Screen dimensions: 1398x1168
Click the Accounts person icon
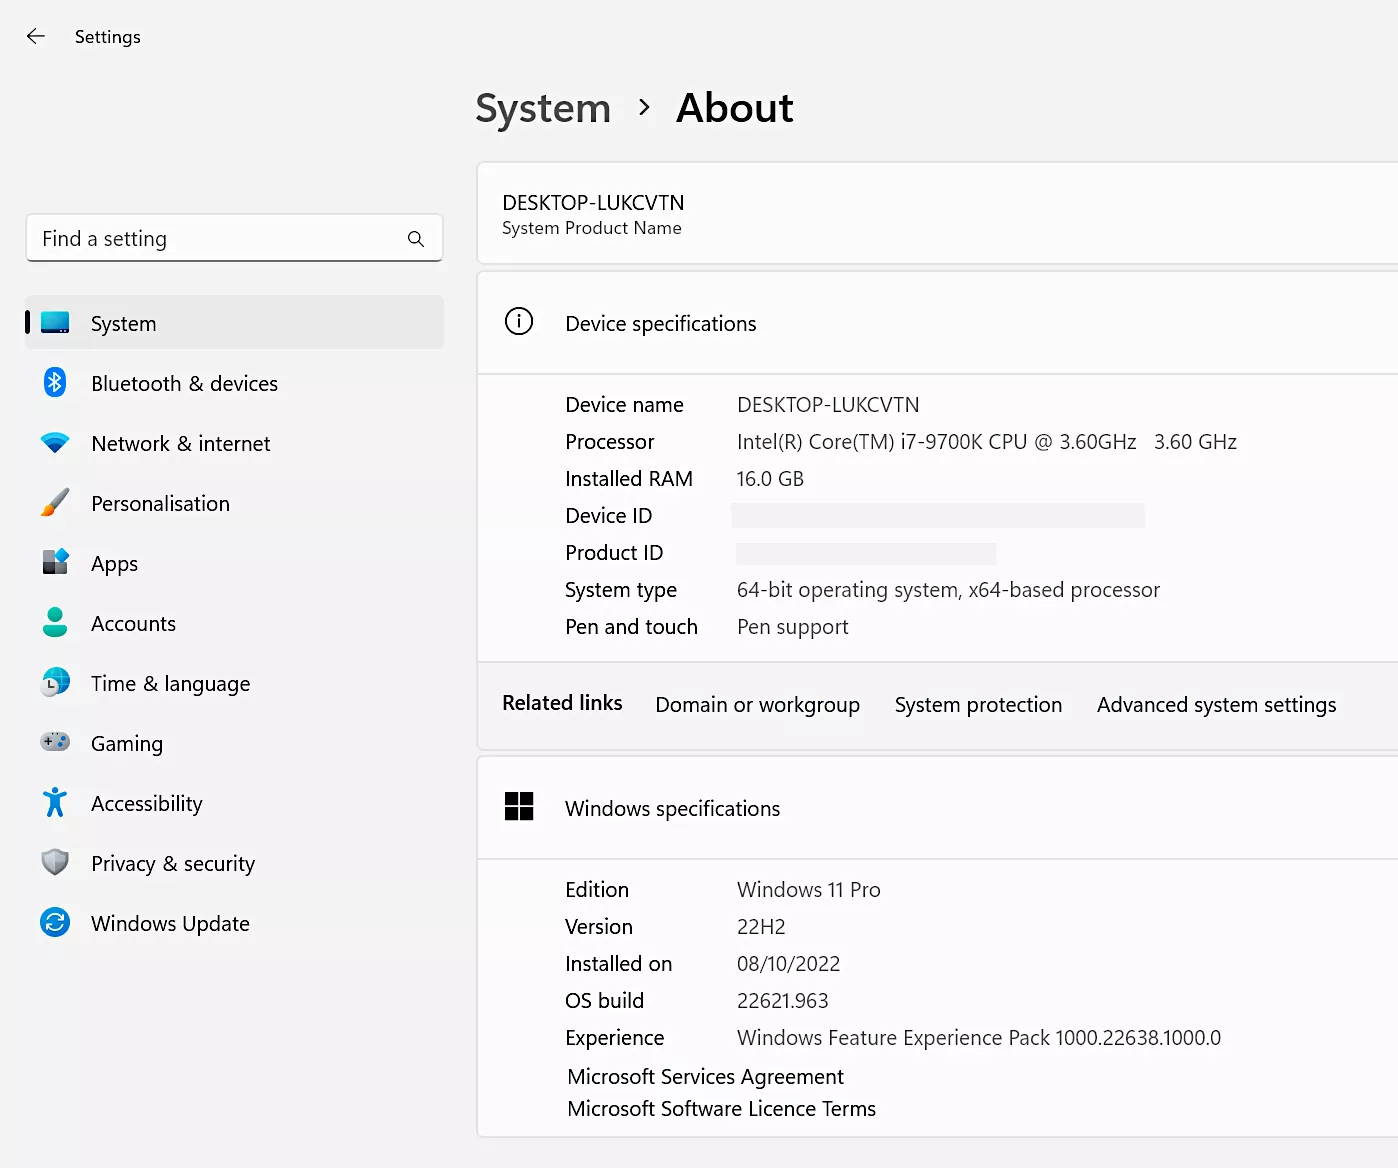(55, 623)
